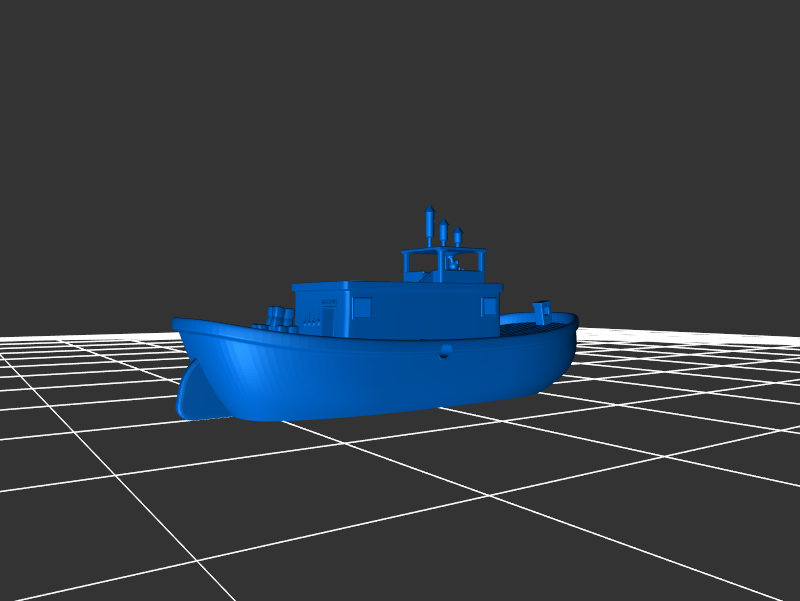This screenshot has width=800, height=601.
Task: Select the cabin door near the stern
Action: coord(329,318)
